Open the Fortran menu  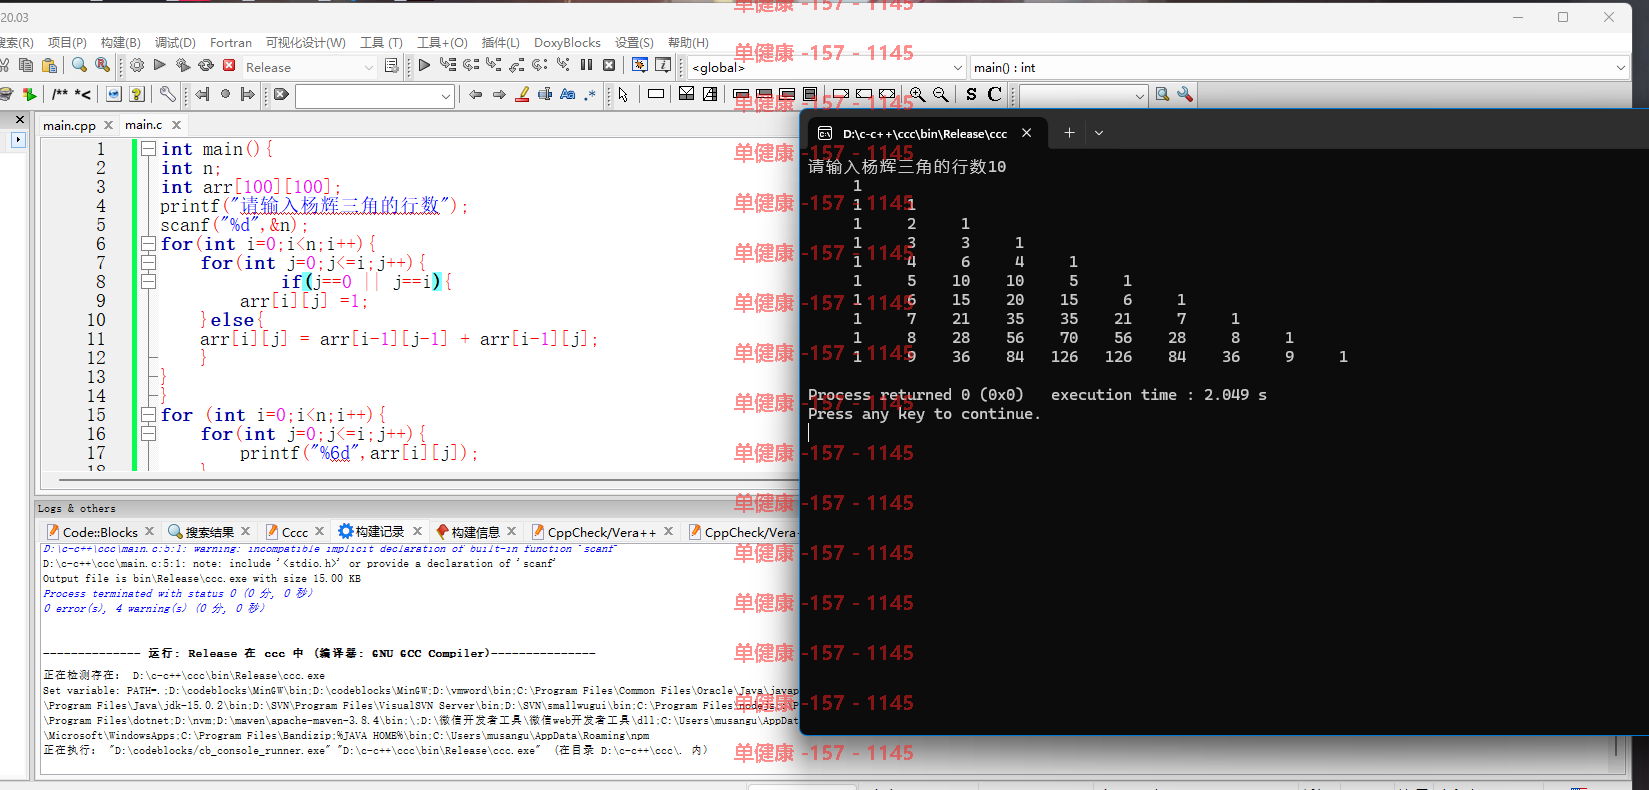[231, 42]
